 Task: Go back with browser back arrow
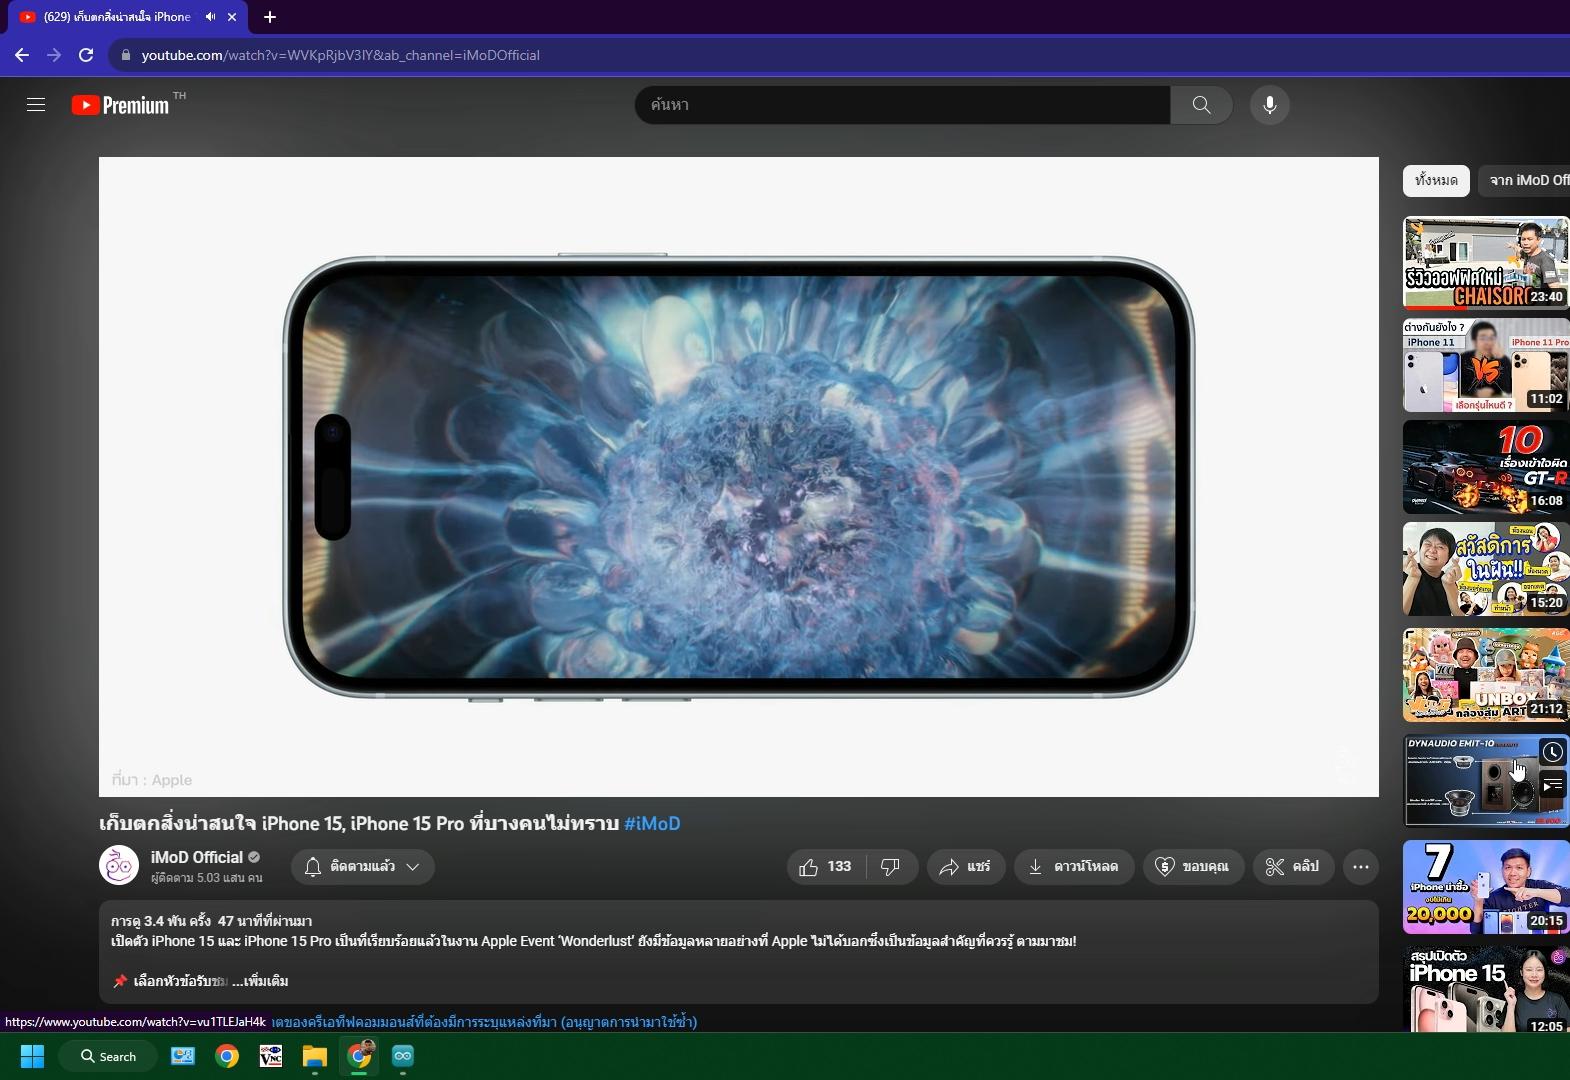22,55
